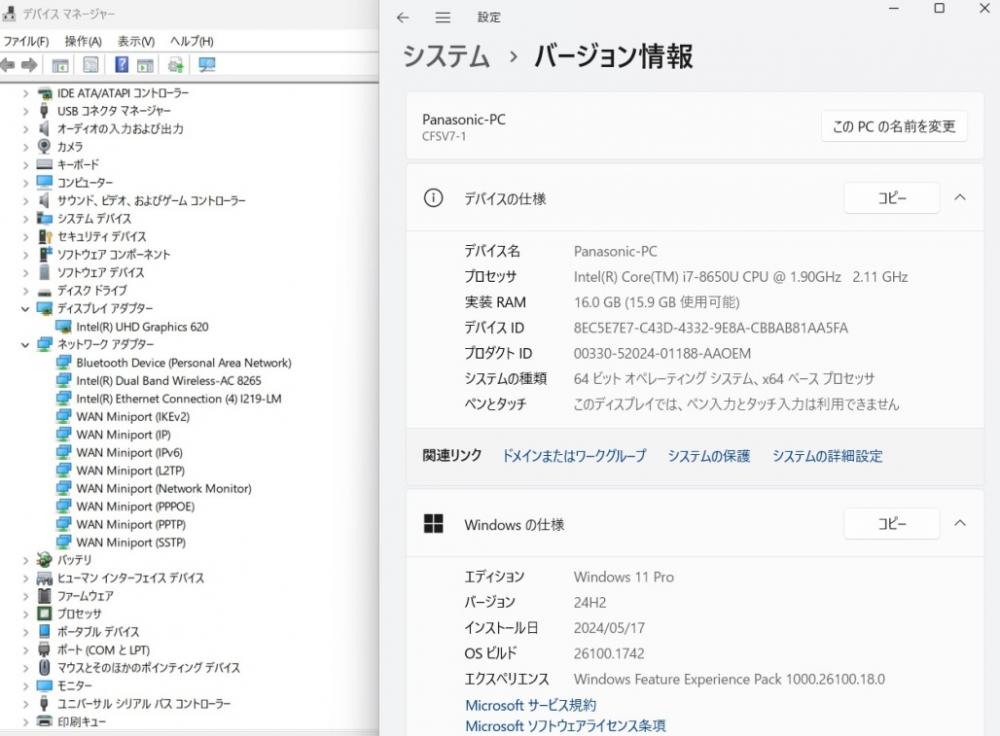Select the ソフトウェア コンポーネント tree item

click(x=114, y=254)
